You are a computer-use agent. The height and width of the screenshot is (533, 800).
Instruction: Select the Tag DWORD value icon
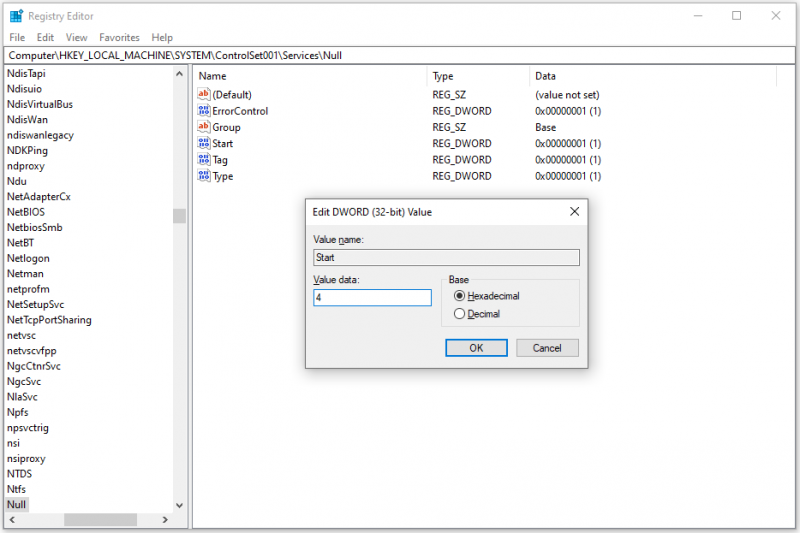(x=204, y=160)
